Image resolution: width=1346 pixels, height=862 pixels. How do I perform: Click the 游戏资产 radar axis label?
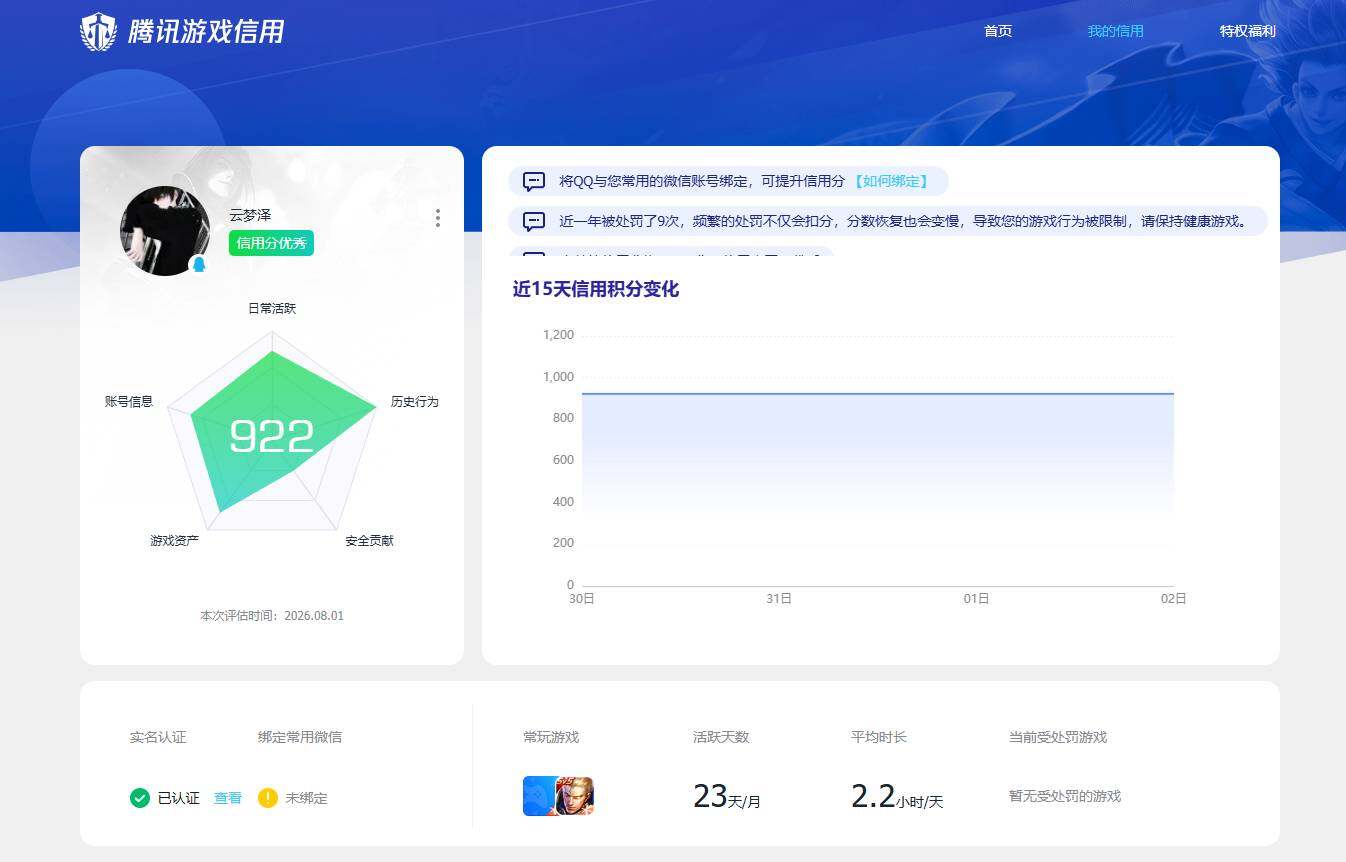click(175, 540)
